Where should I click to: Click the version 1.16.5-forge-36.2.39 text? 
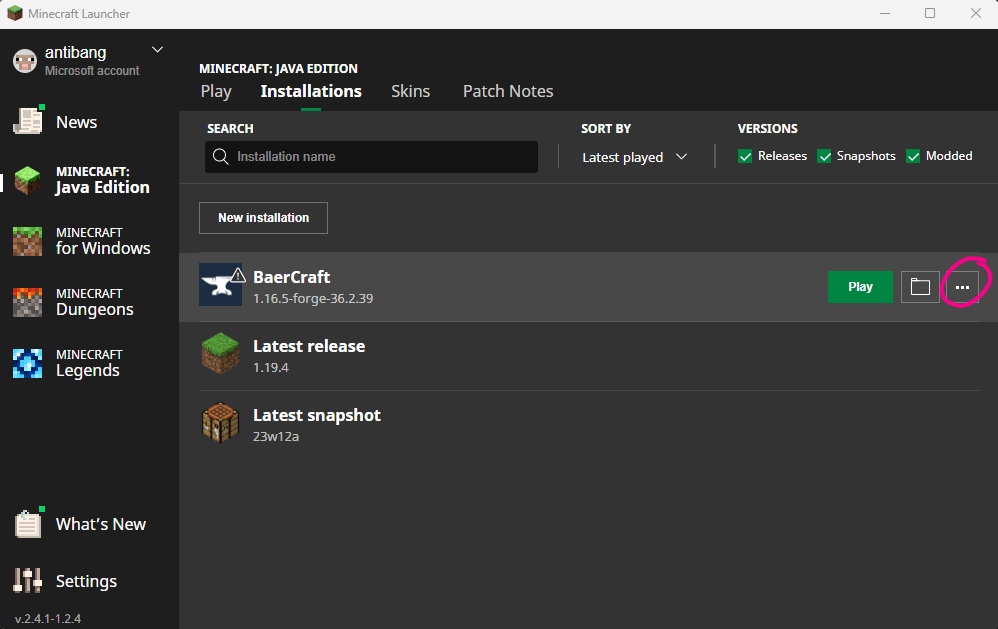tap(313, 299)
